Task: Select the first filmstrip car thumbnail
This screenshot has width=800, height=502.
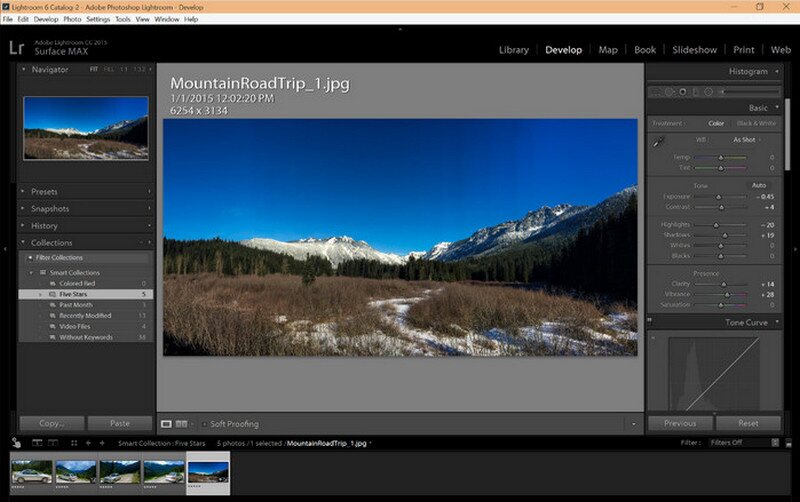Action: pos(32,472)
